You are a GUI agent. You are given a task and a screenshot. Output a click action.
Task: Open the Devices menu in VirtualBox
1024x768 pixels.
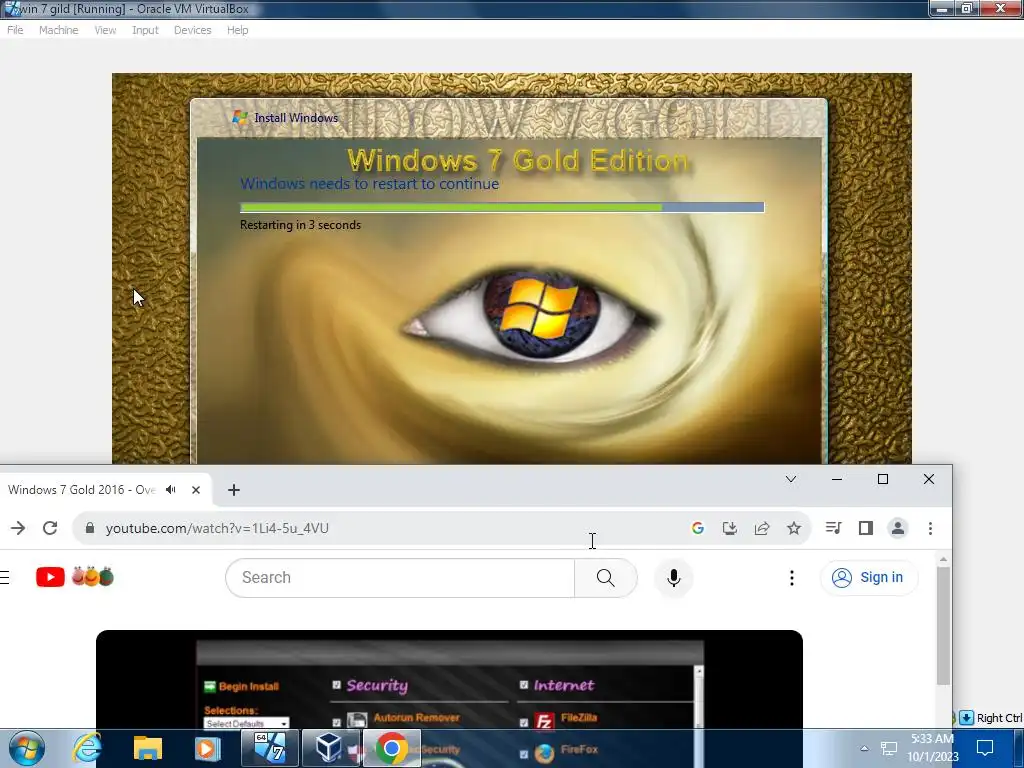pyautogui.click(x=193, y=30)
